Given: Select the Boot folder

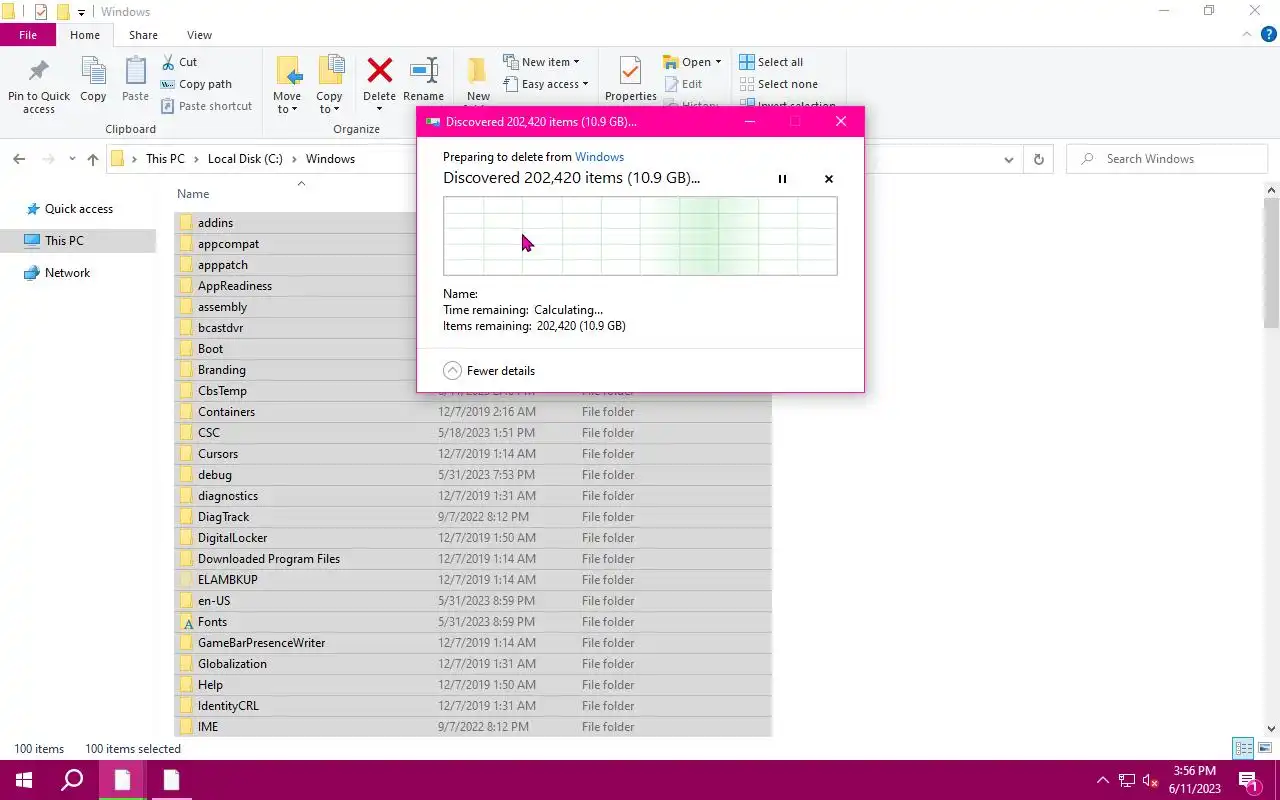Looking at the screenshot, I should [x=210, y=349].
